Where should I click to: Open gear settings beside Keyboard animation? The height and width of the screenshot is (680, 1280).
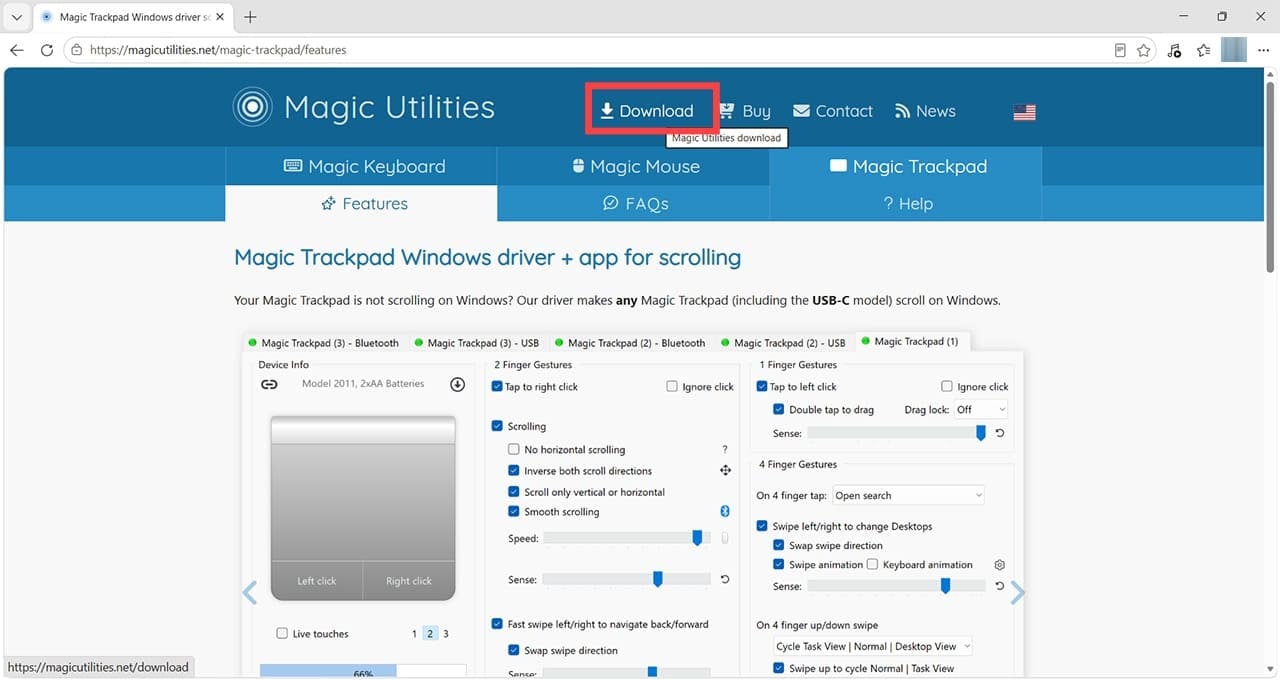pos(999,565)
